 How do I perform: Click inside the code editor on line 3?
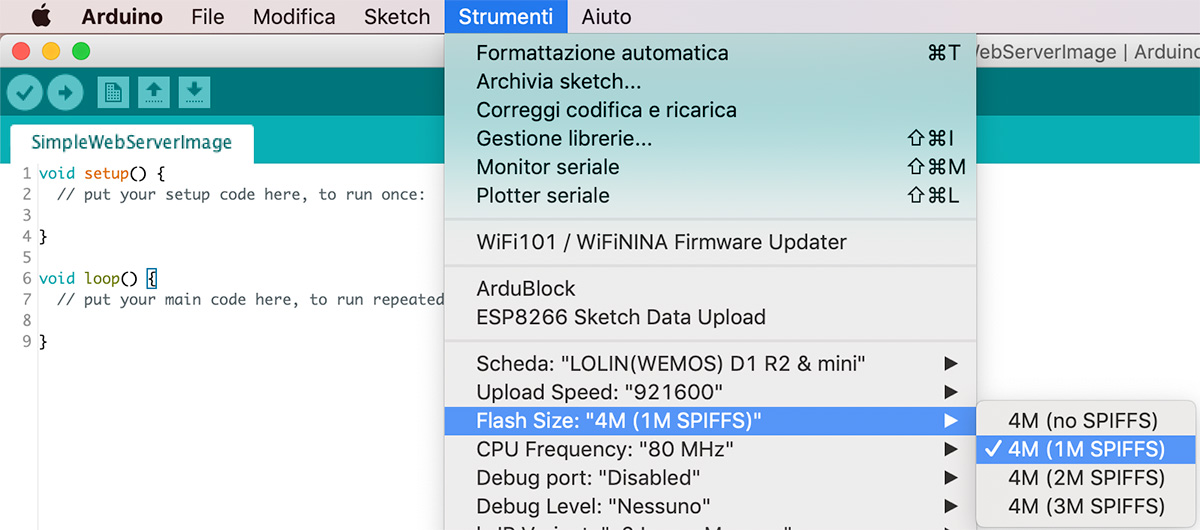200,216
